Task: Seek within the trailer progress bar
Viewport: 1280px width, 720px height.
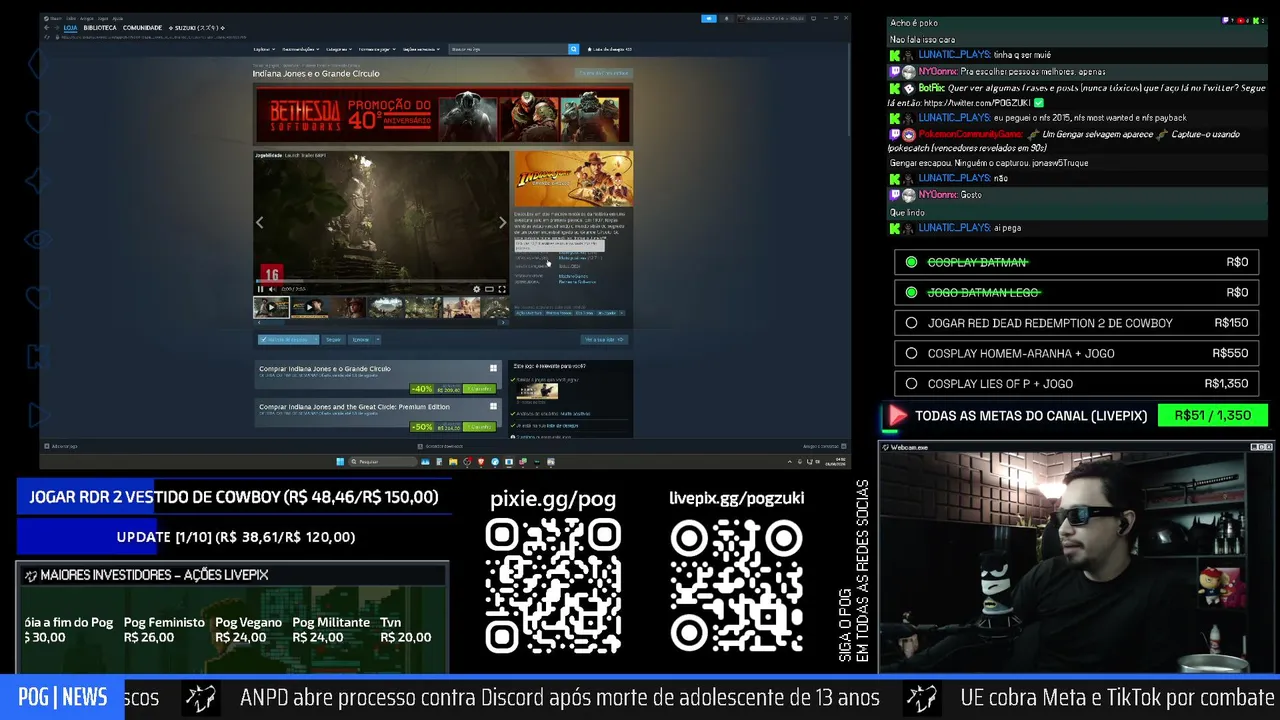Action: (380, 281)
